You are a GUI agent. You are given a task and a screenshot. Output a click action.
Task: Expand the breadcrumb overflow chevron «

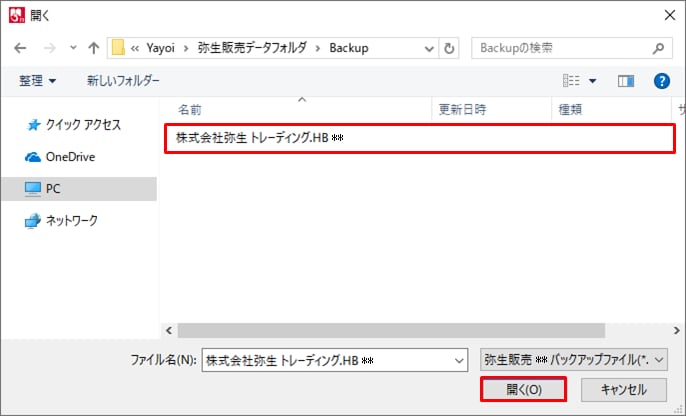tap(135, 48)
